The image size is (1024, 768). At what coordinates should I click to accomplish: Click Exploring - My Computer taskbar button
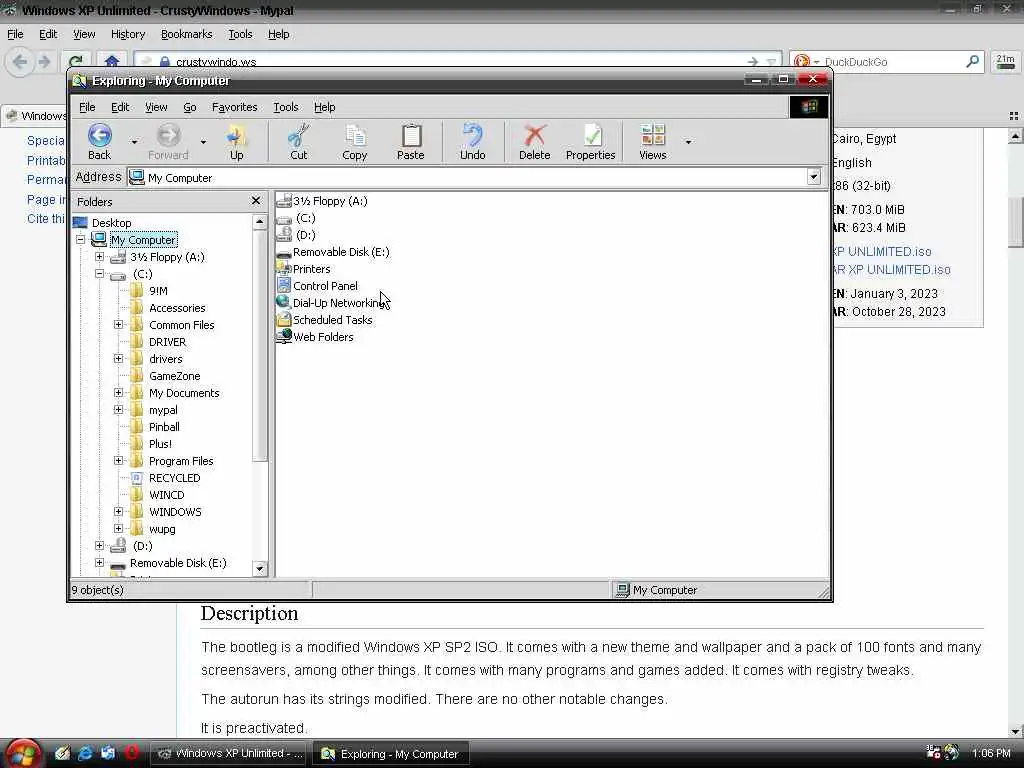(x=391, y=754)
